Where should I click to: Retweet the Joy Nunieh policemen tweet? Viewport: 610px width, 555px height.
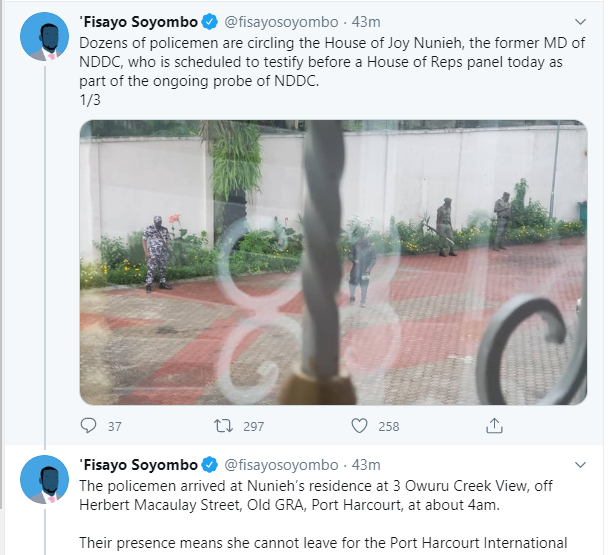[224, 426]
